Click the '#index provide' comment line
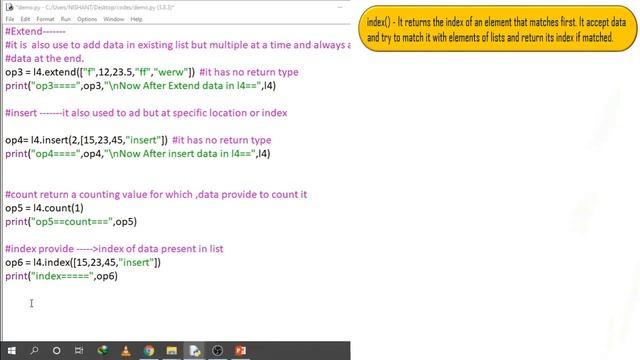The image size is (640, 360). coord(114,249)
